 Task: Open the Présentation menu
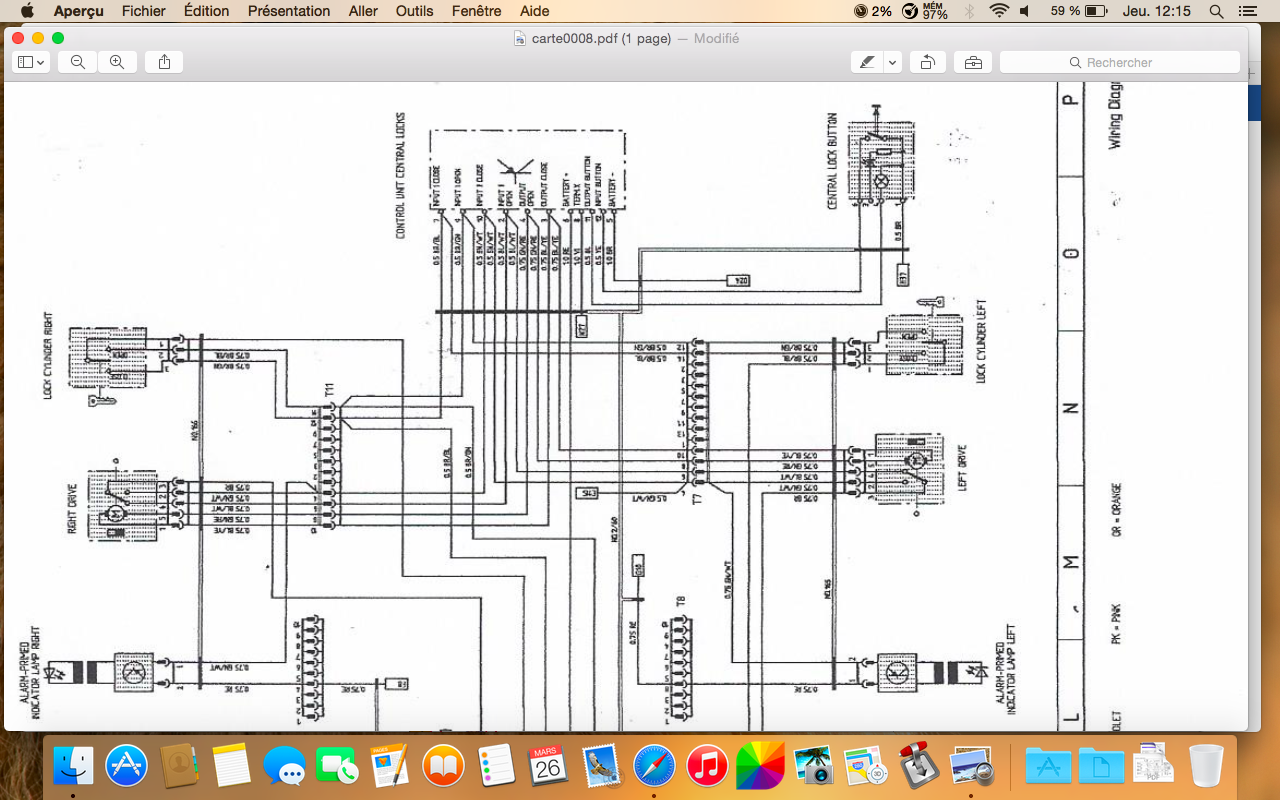(x=289, y=11)
